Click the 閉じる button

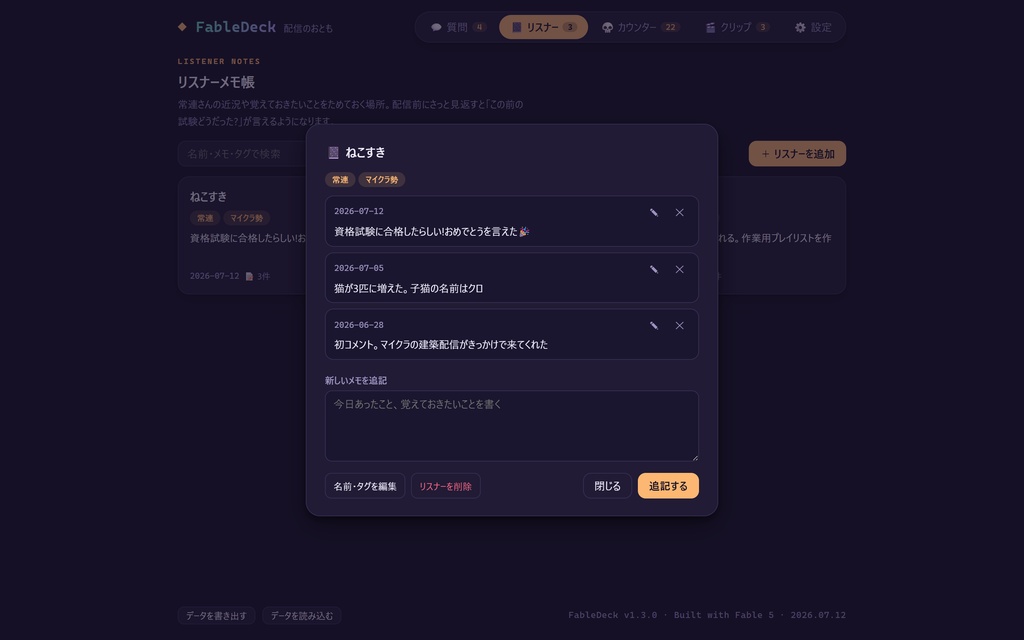[607, 486]
